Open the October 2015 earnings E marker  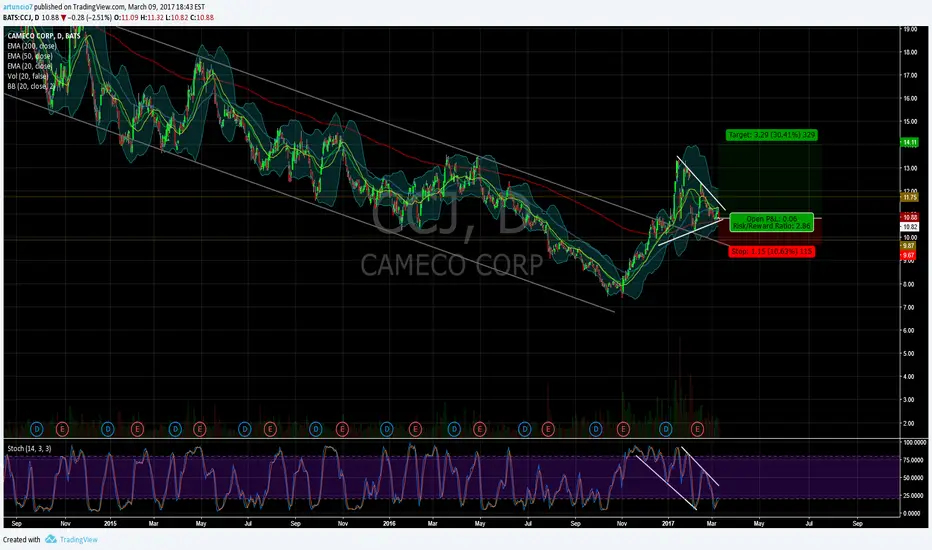(342, 429)
